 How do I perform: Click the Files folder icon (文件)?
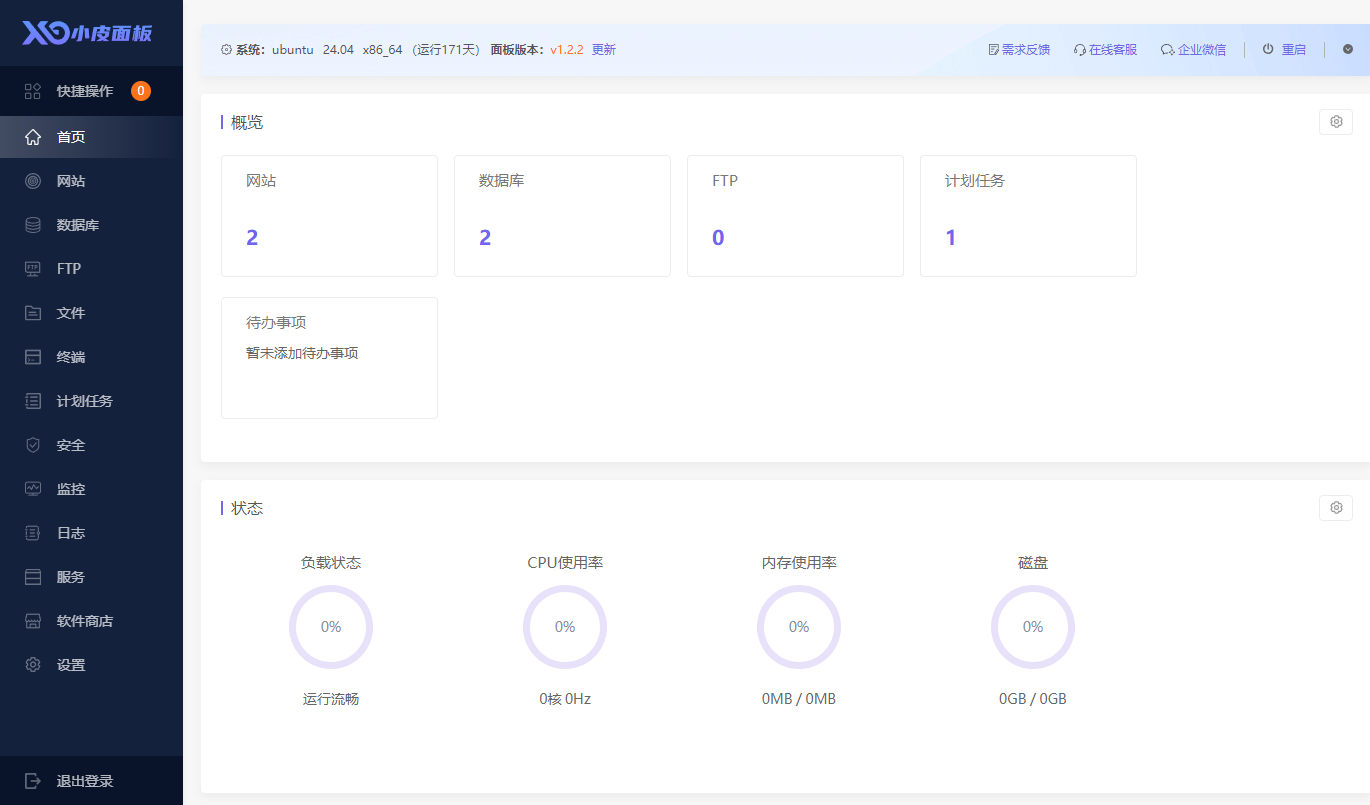pyautogui.click(x=33, y=313)
